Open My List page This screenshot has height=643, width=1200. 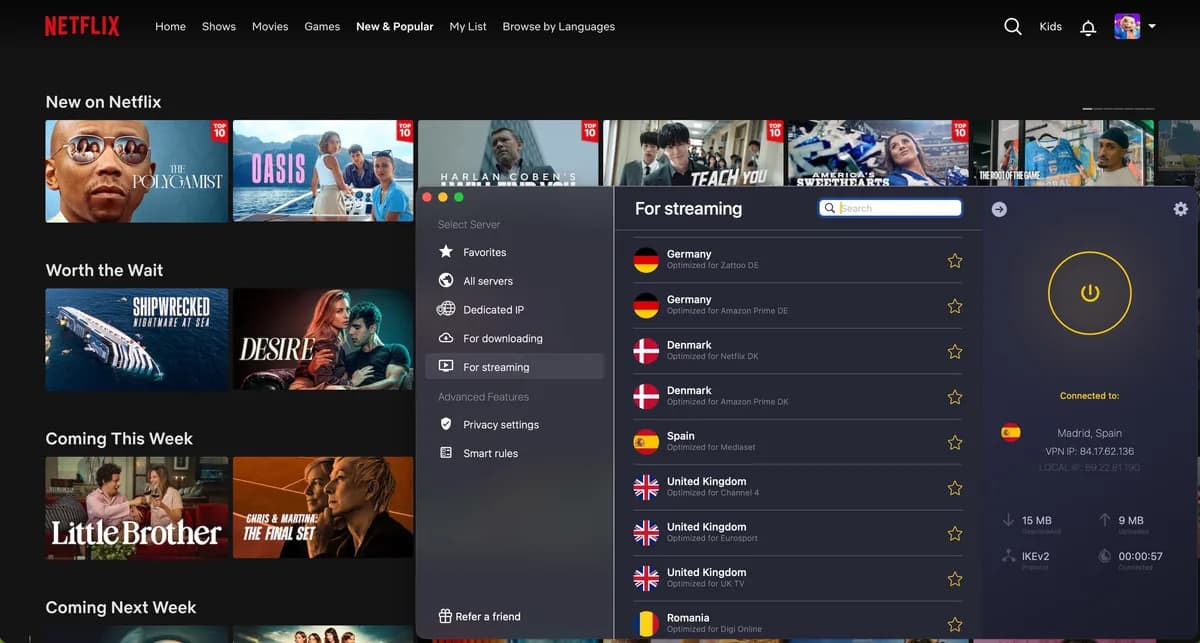(468, 27)
